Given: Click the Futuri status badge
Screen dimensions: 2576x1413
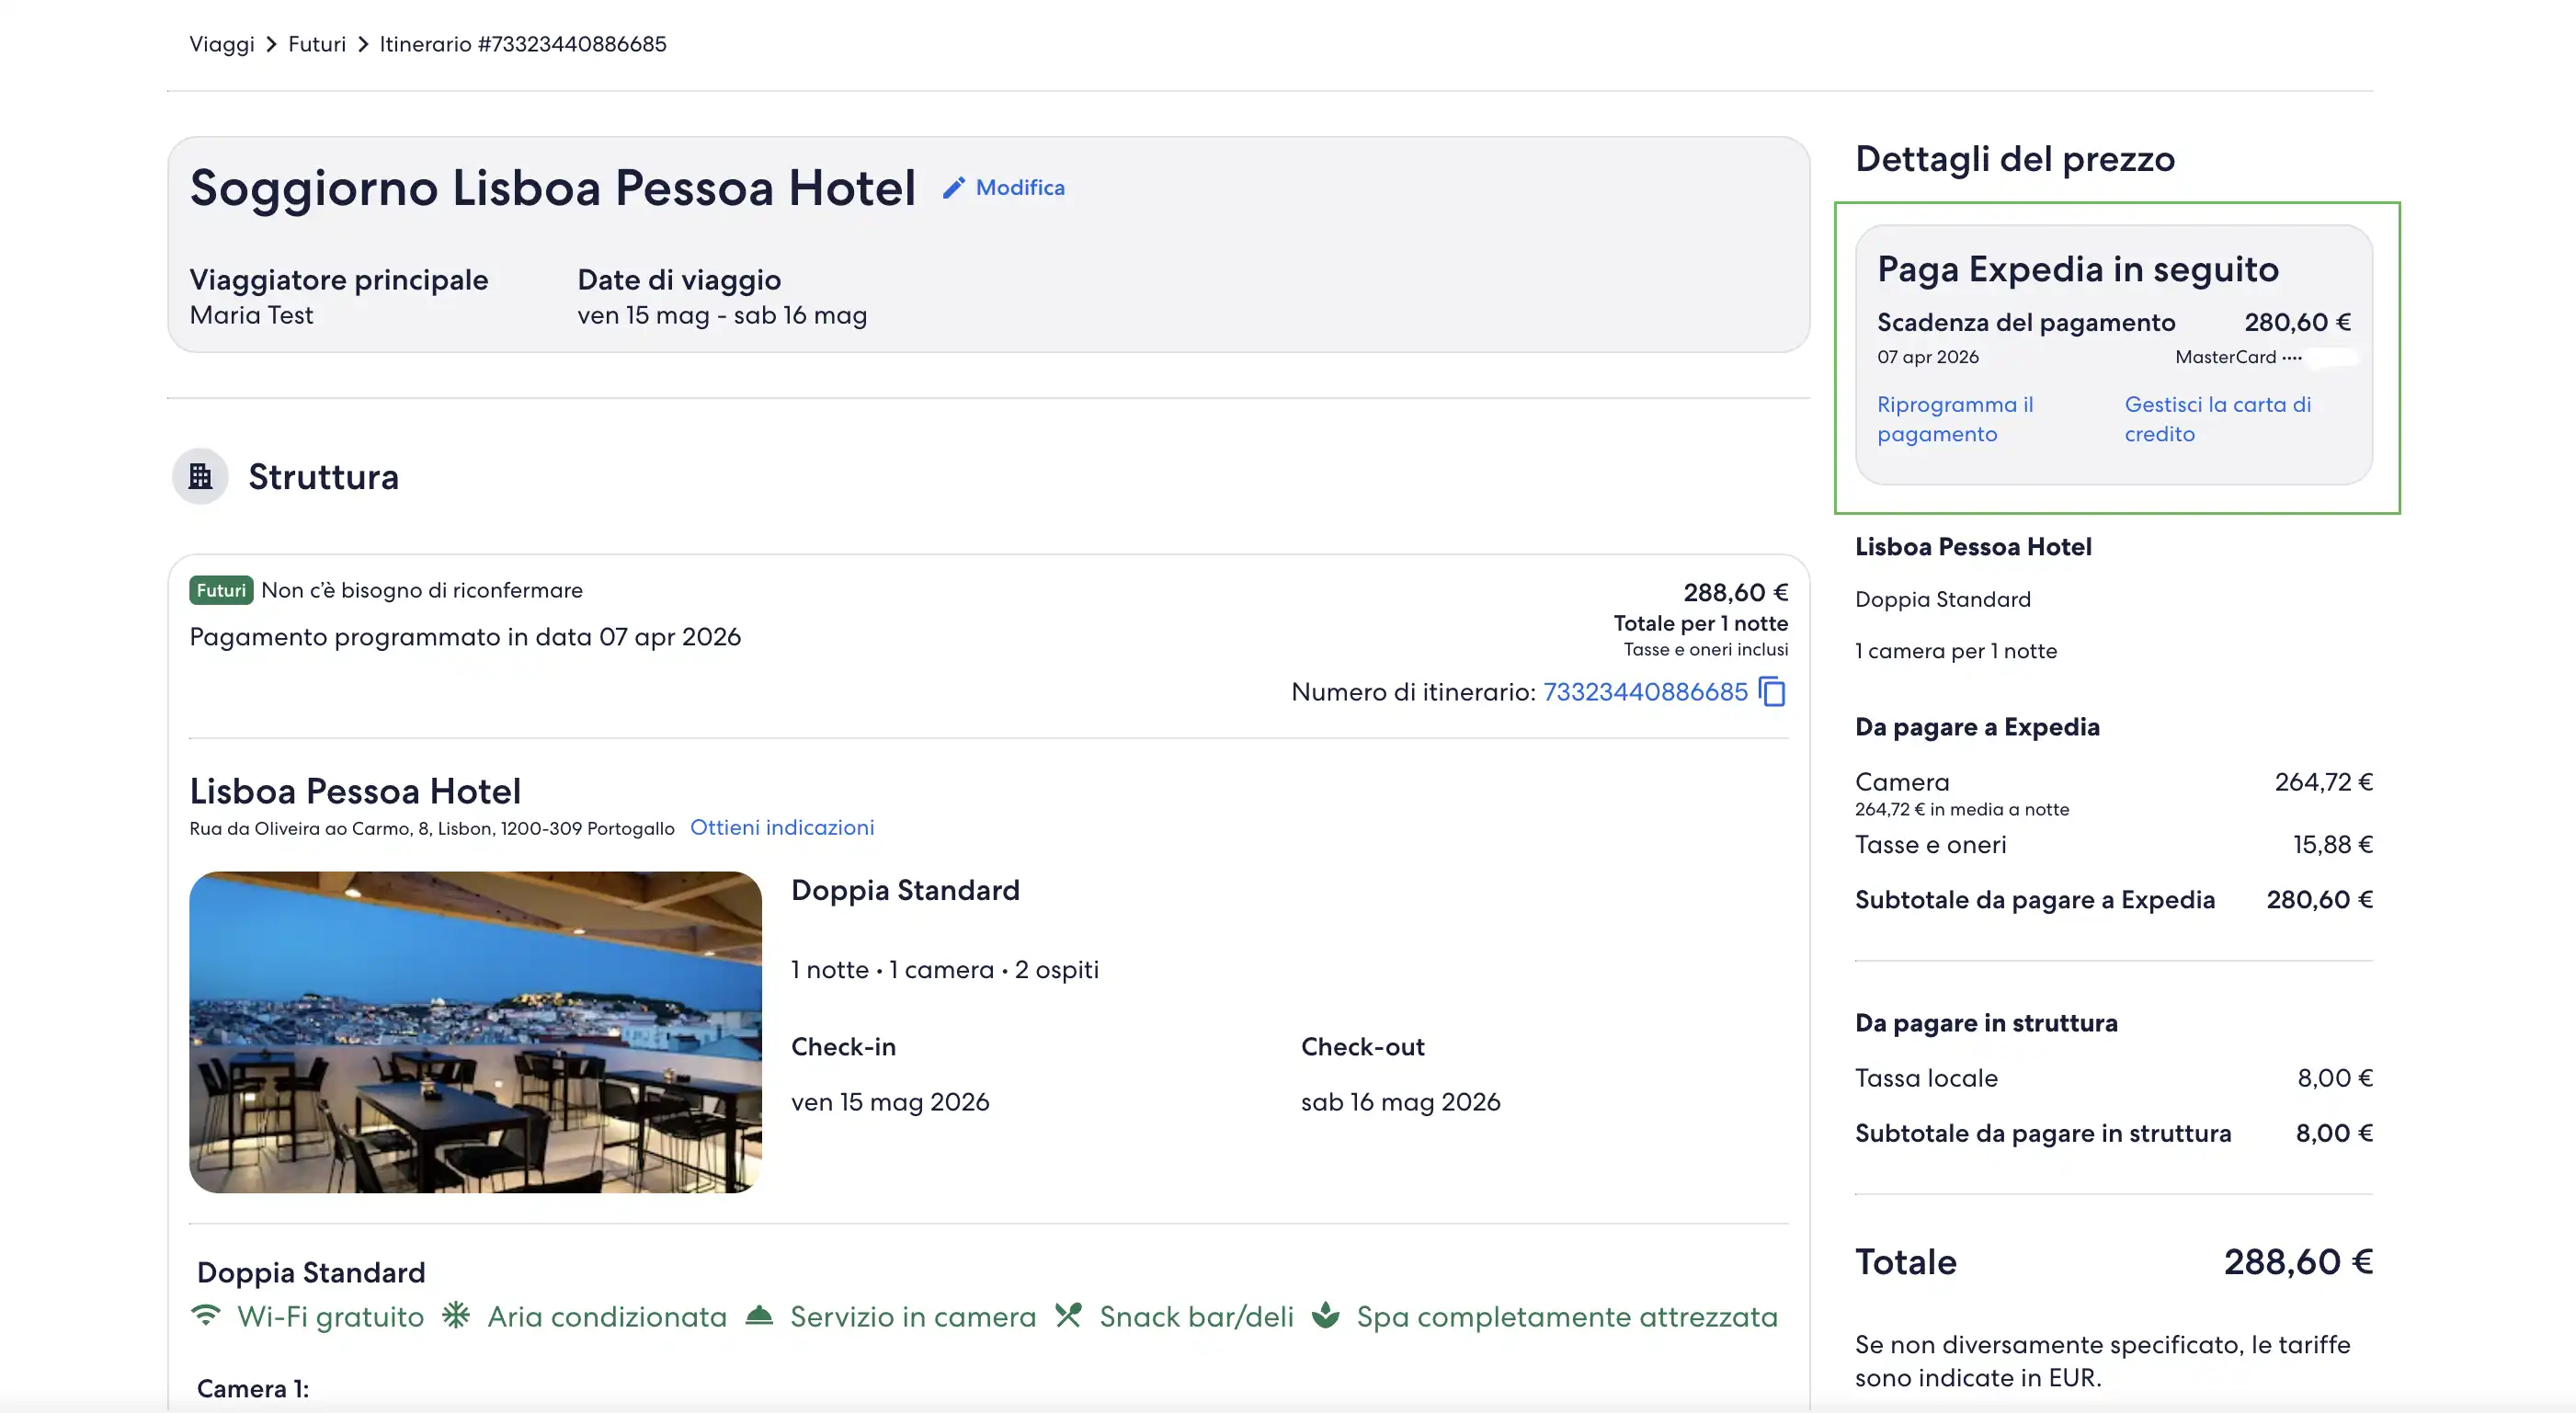Looking at the screenshot, I should click(x=220, y=590).
